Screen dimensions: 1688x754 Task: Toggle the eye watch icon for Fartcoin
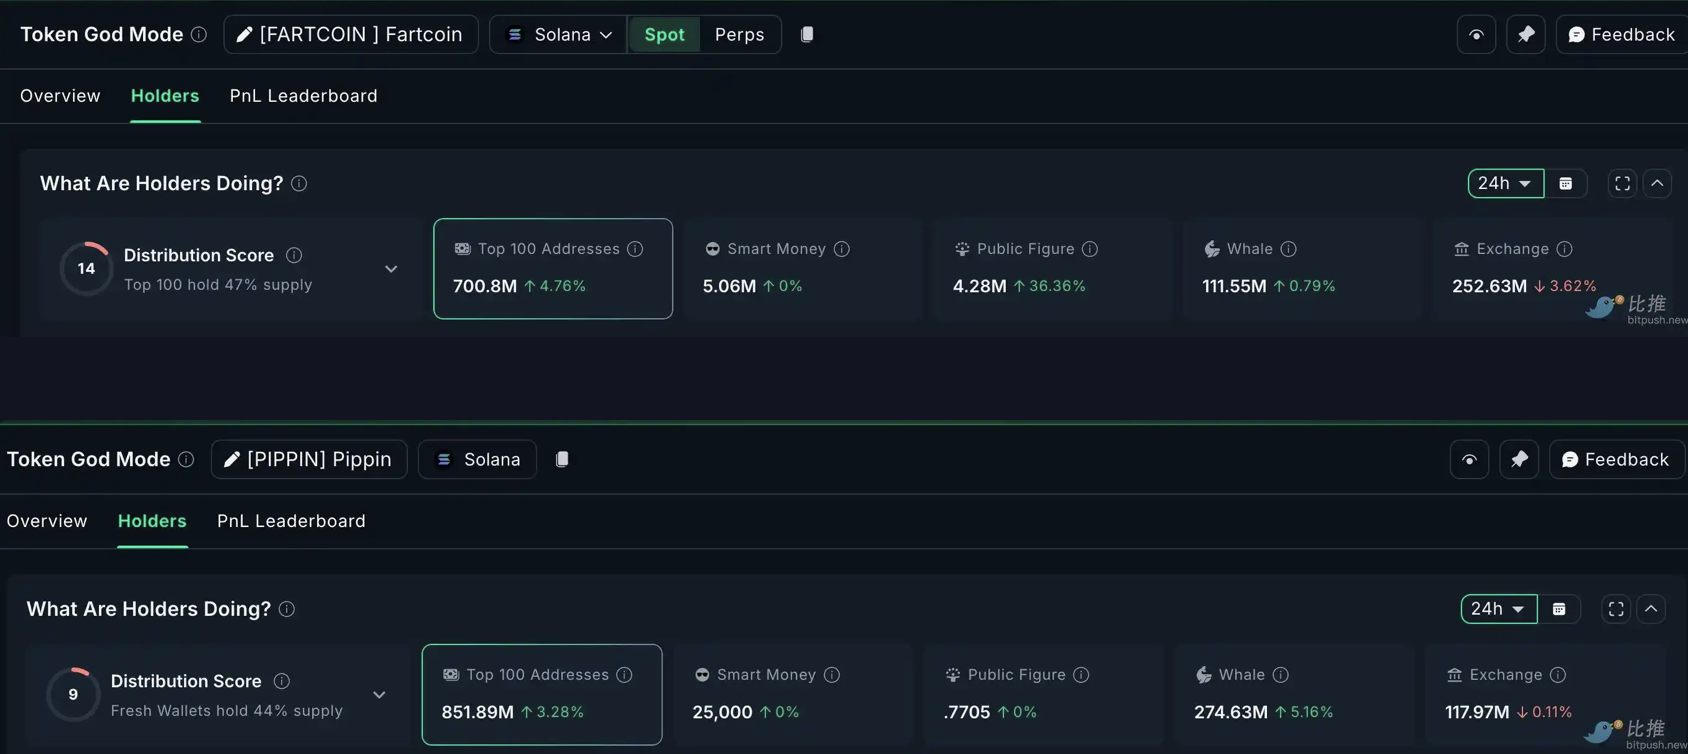point(1476,35)
